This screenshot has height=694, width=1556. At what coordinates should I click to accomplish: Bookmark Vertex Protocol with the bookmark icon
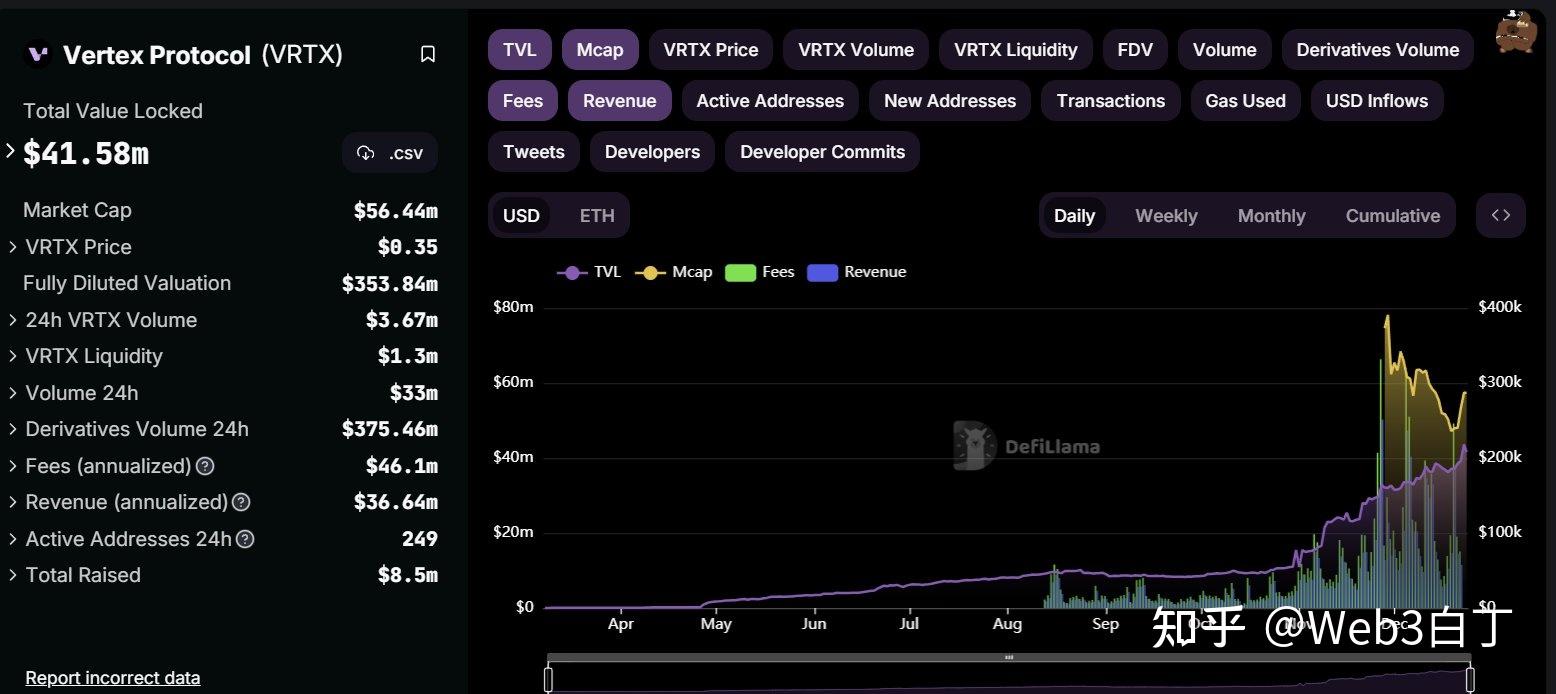[428, 54]
